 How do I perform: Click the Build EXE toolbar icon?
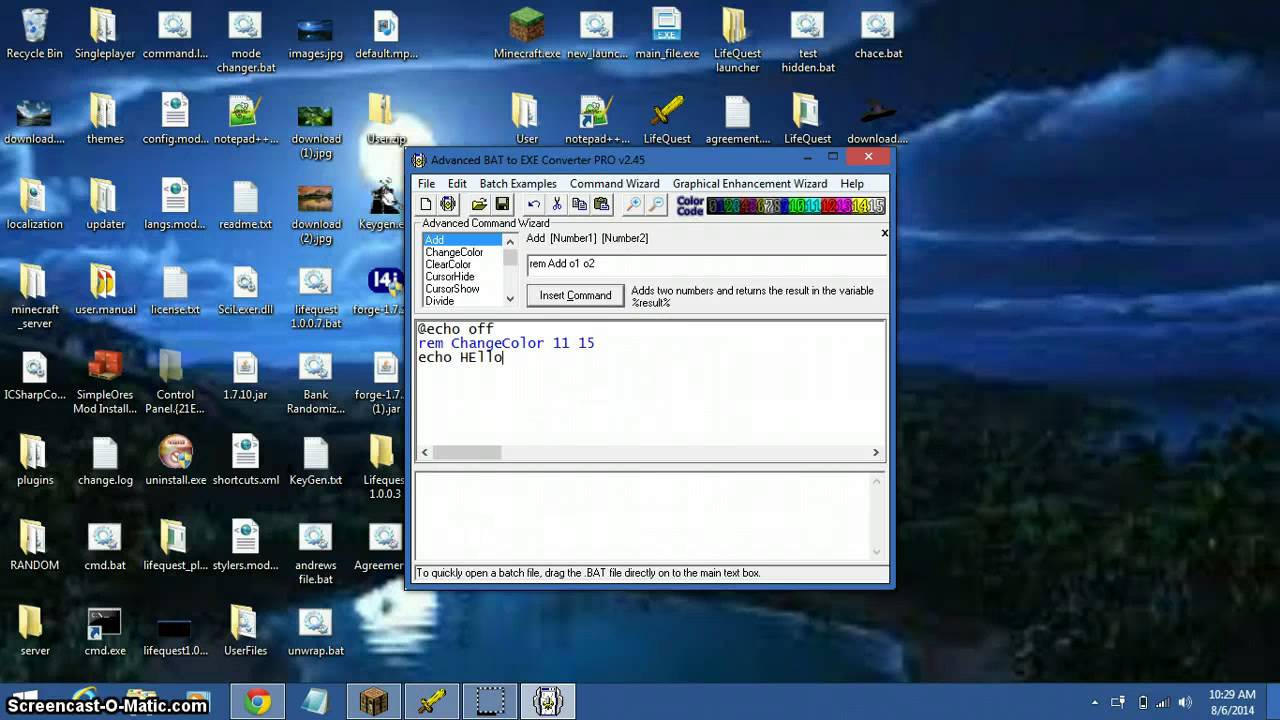[448, 205]
